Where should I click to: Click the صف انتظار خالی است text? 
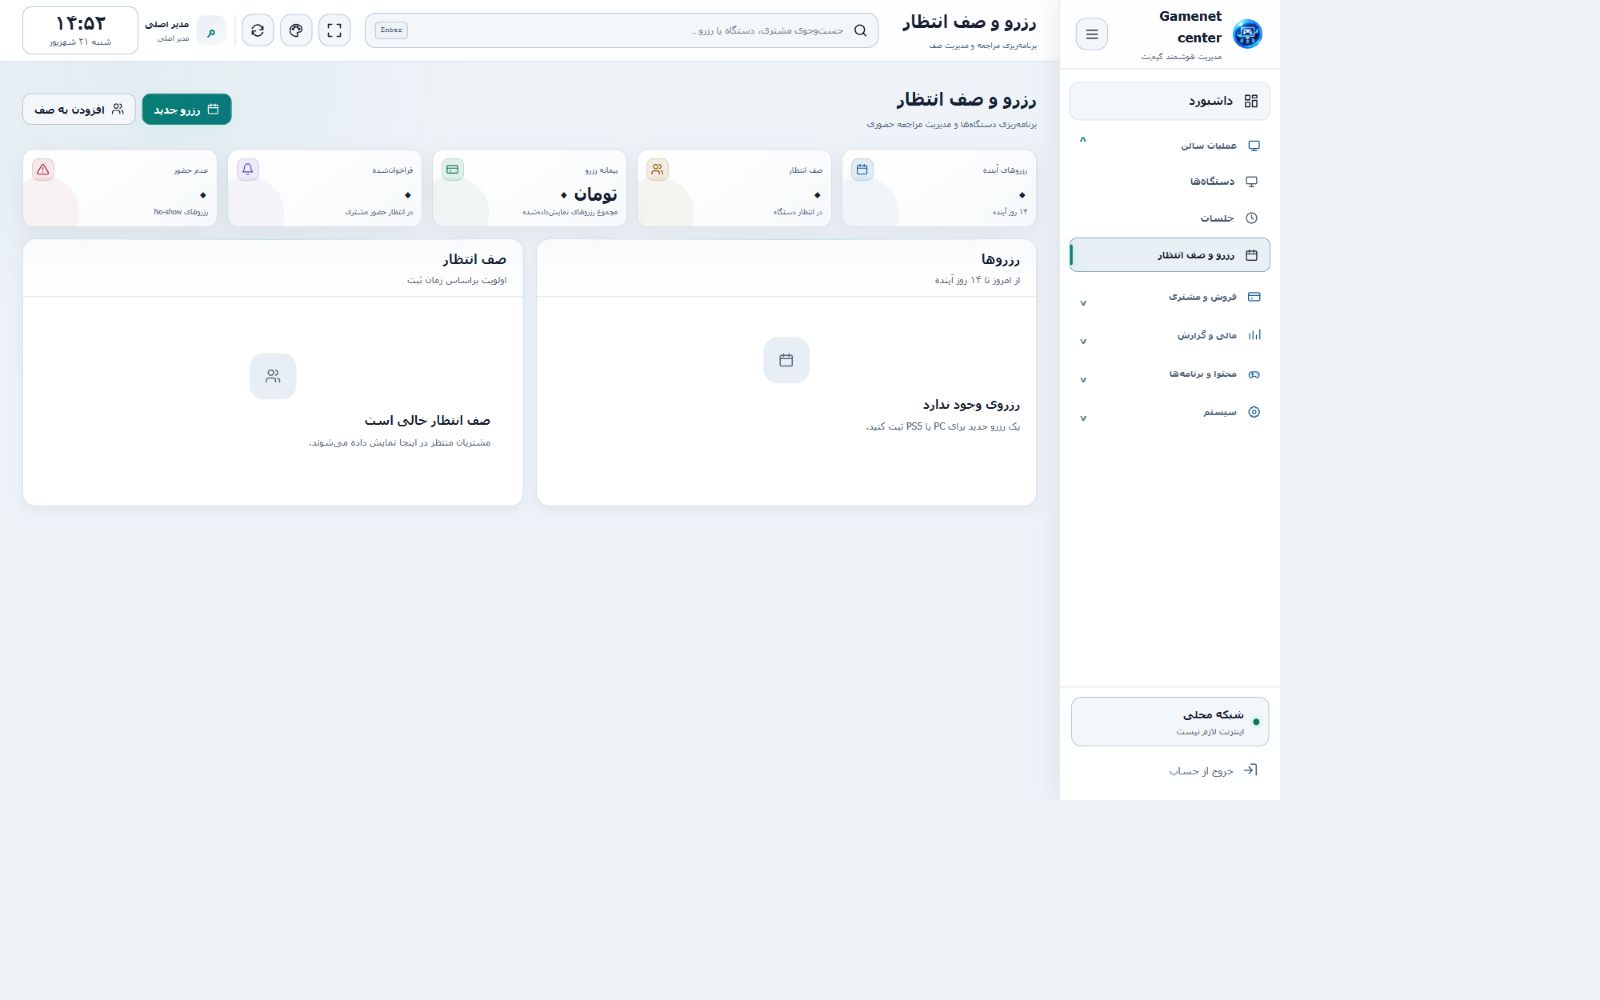(428, 420)
